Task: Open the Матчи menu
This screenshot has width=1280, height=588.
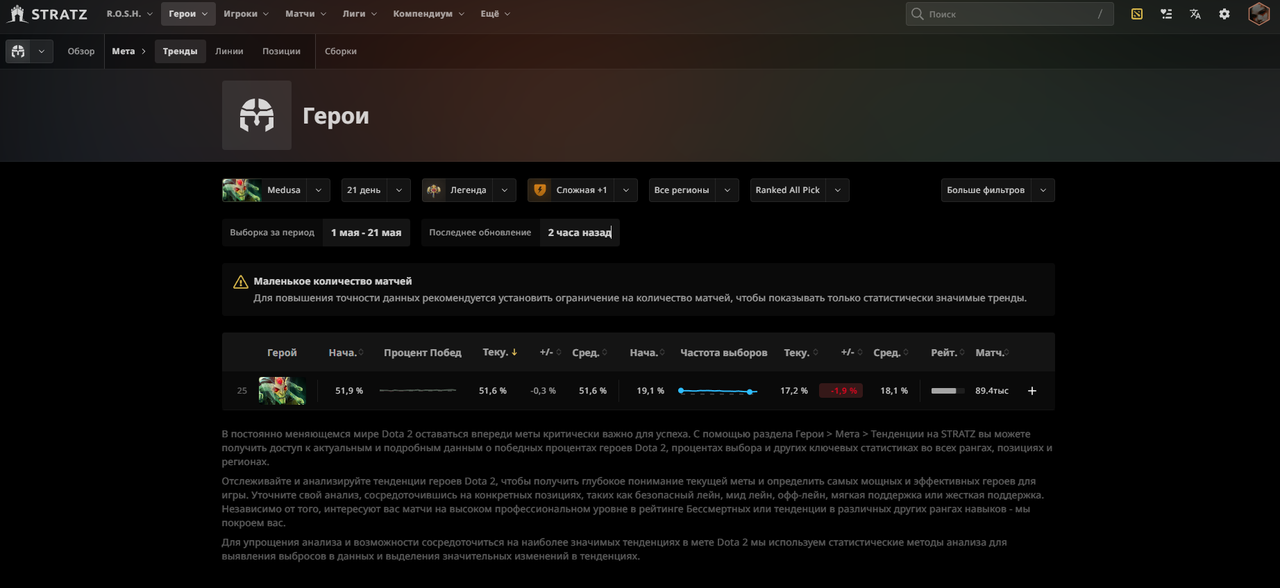Action: (307, 14)
